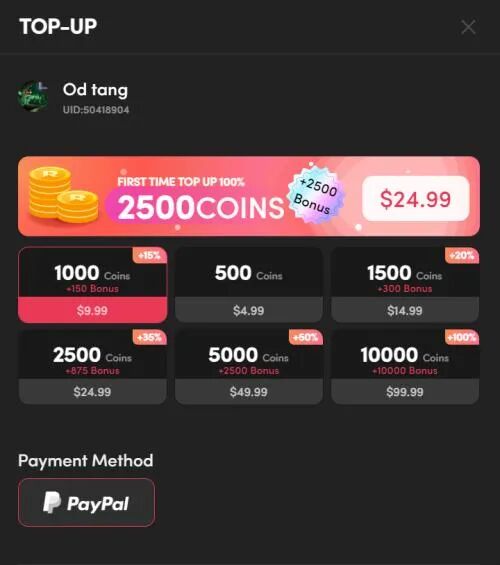Click the +35% badge on 2500 Coins
This screenshot has height=565, width=500.
[149, 337]
